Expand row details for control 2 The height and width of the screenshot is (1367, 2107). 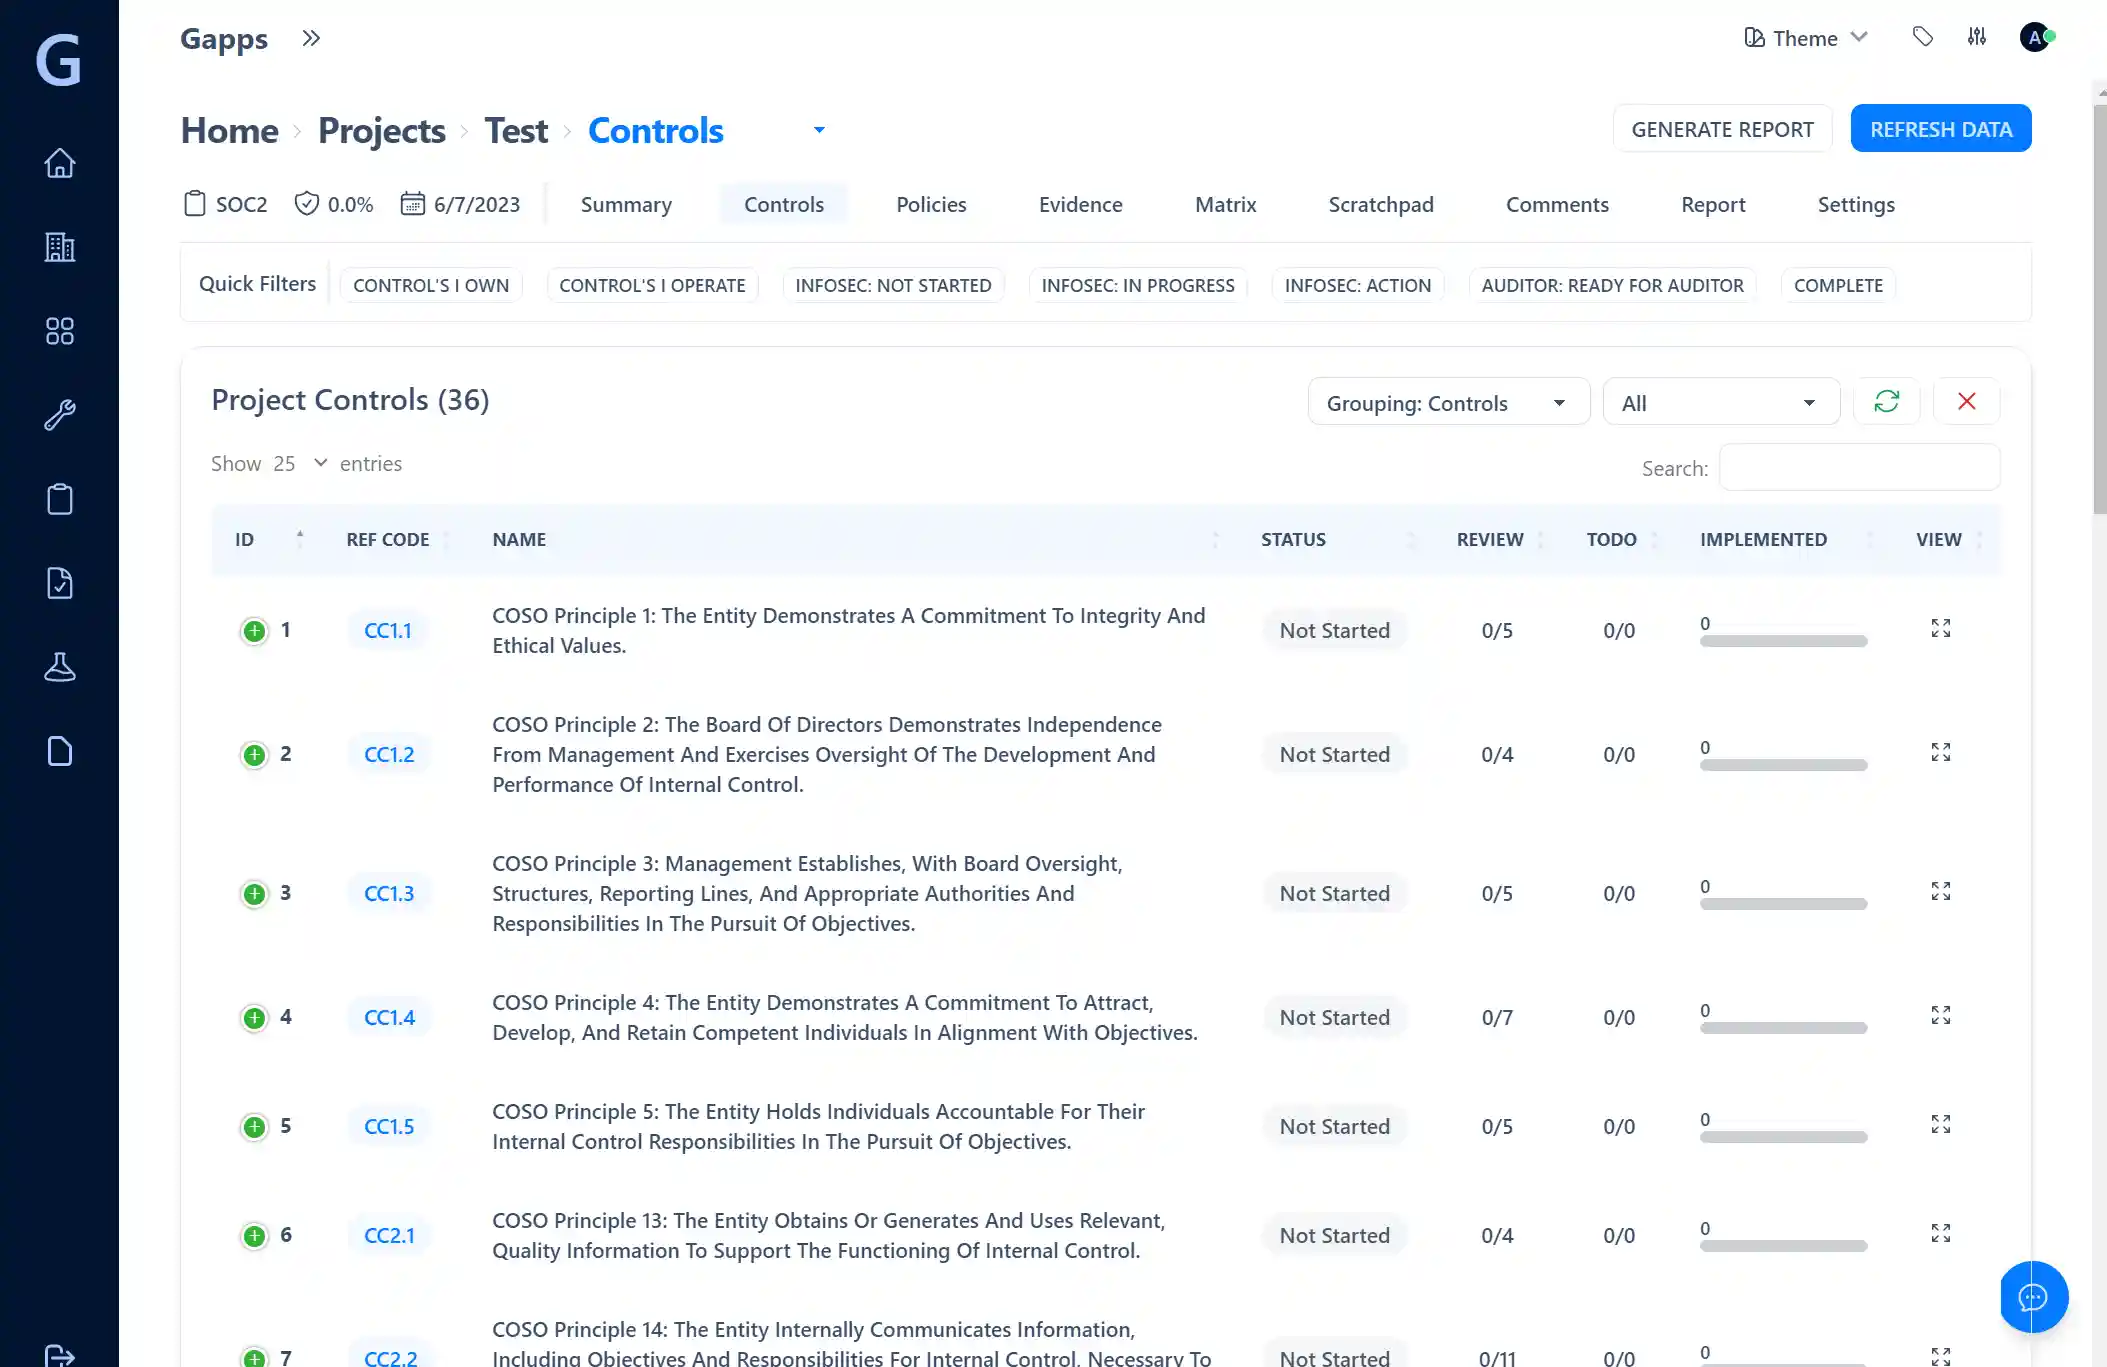pos(255,755)
